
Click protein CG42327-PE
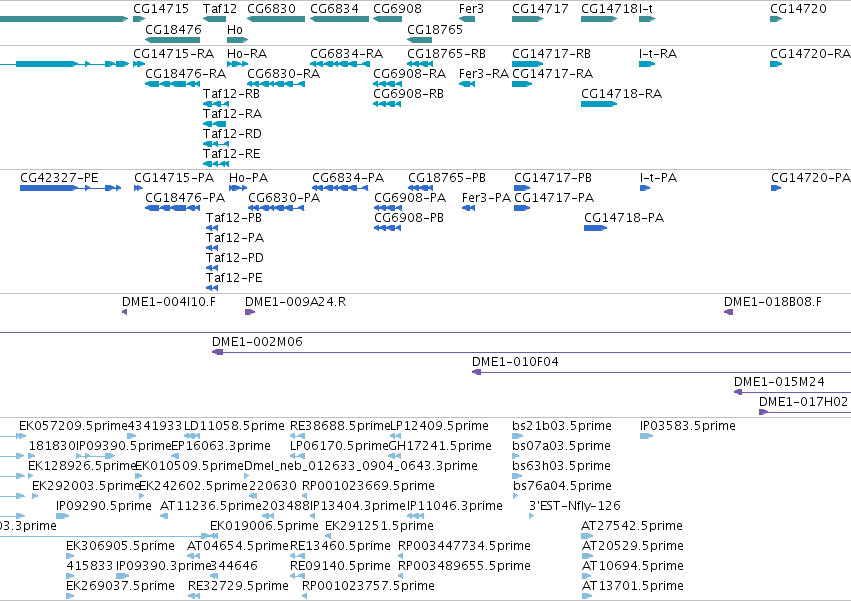point(59,178)
